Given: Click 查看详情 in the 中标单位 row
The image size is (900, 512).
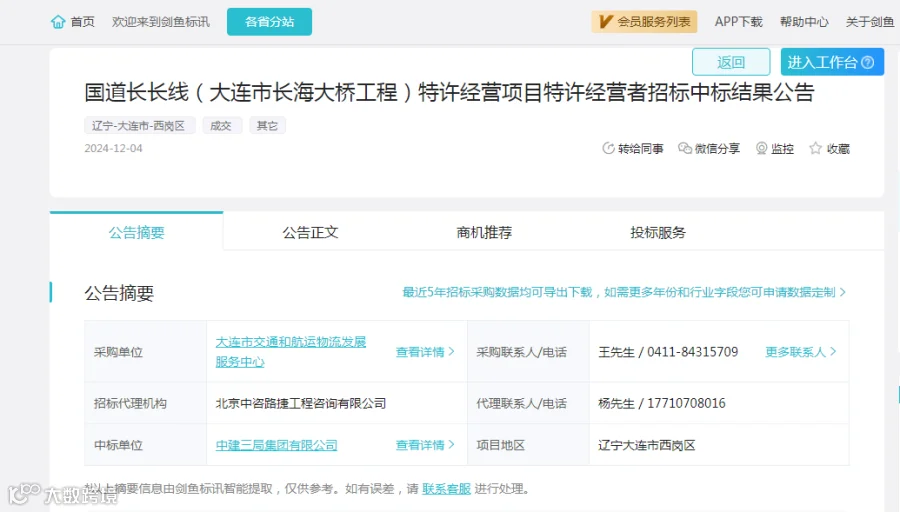Looking at the screenshot, I should pyautogui.click(x=425, y=445).
